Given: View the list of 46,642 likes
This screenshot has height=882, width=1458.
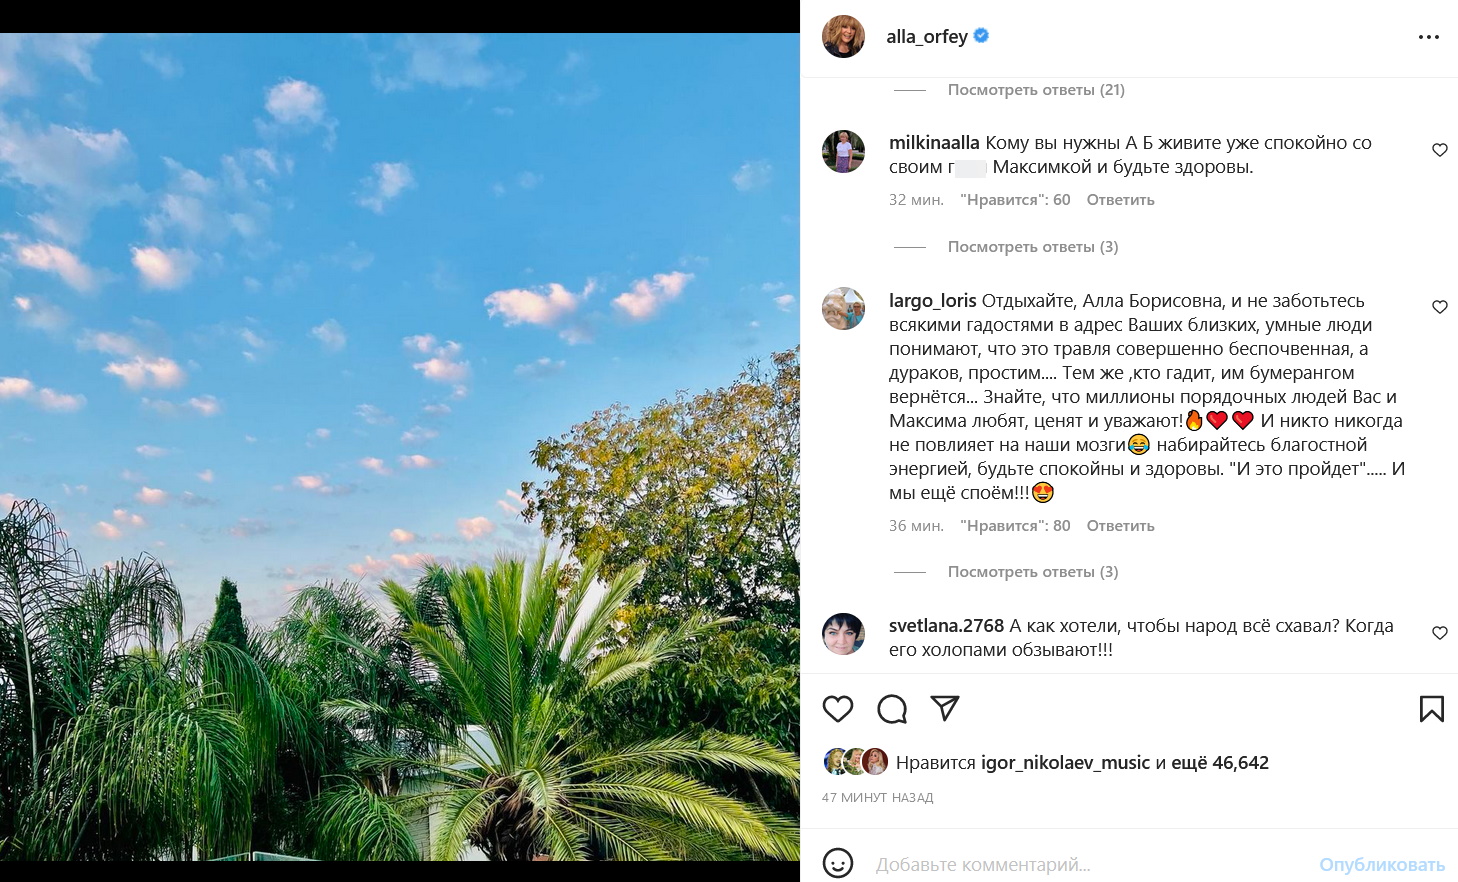Looking at the screenshot, I should pos(1240,763).
